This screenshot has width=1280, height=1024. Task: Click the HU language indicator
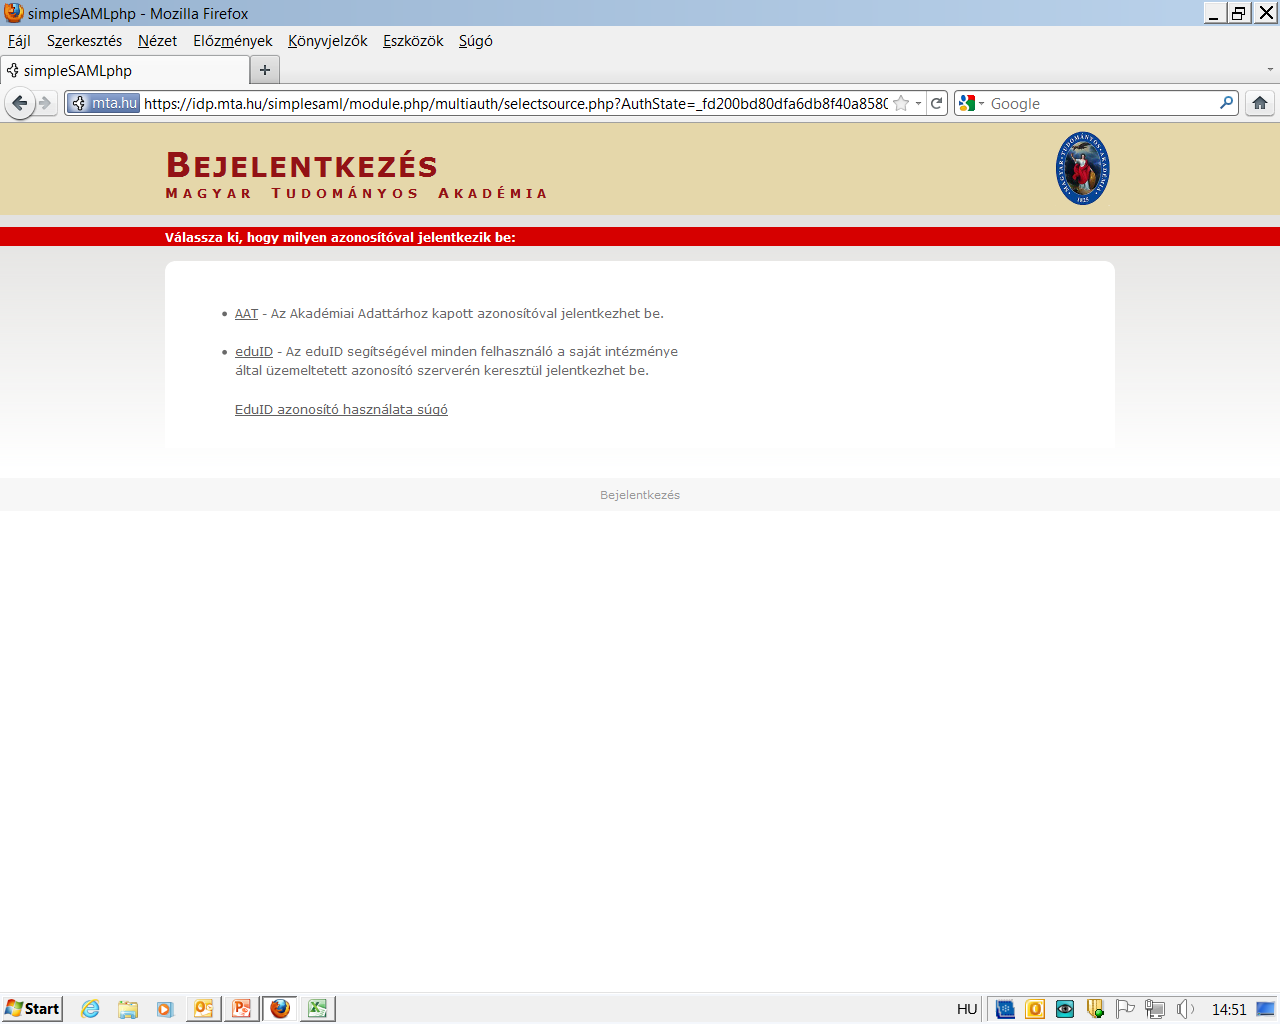click(967, 1009)
